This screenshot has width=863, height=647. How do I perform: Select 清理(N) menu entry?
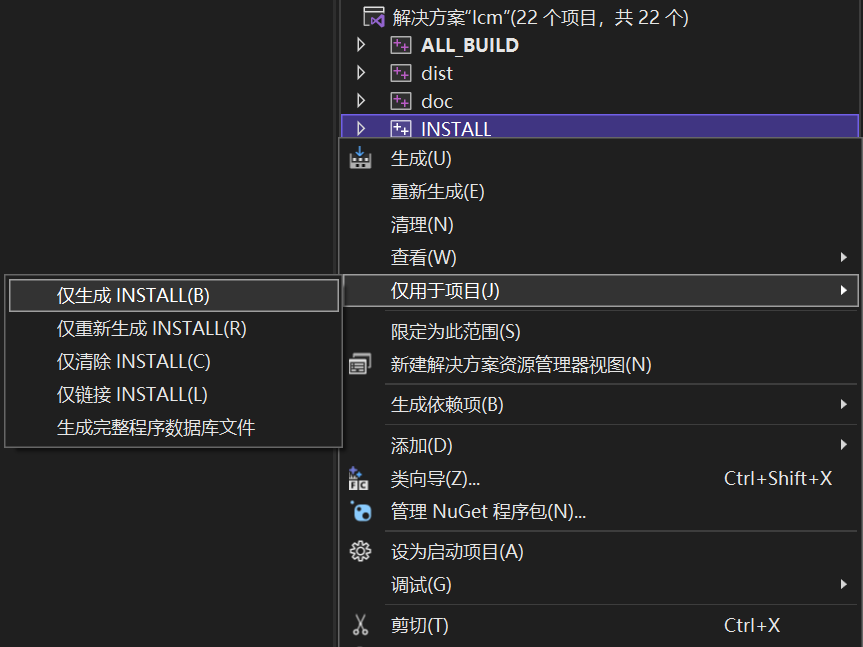600,224
